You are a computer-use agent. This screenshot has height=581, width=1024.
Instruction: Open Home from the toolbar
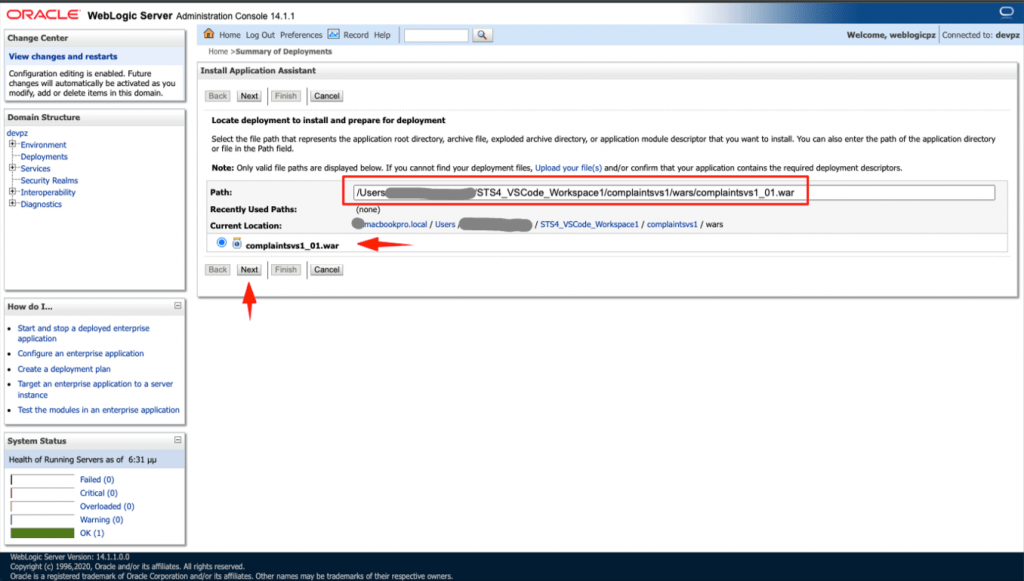(230, 35)
